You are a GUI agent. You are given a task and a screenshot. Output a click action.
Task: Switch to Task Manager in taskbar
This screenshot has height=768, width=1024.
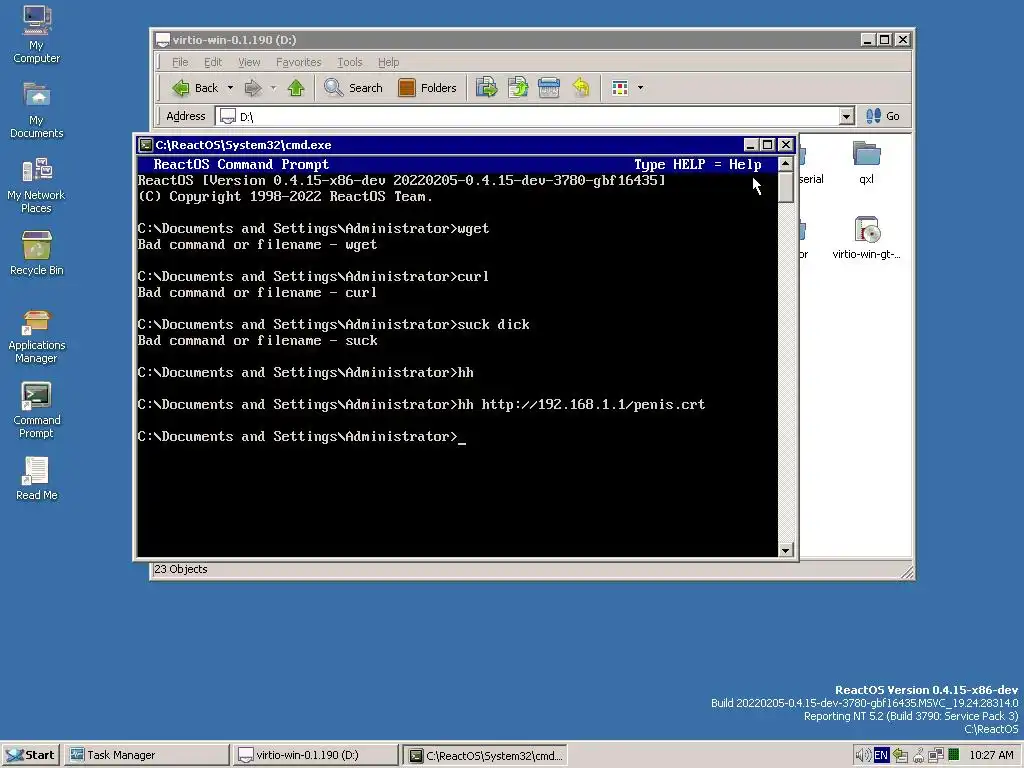[x=147, y=755]
